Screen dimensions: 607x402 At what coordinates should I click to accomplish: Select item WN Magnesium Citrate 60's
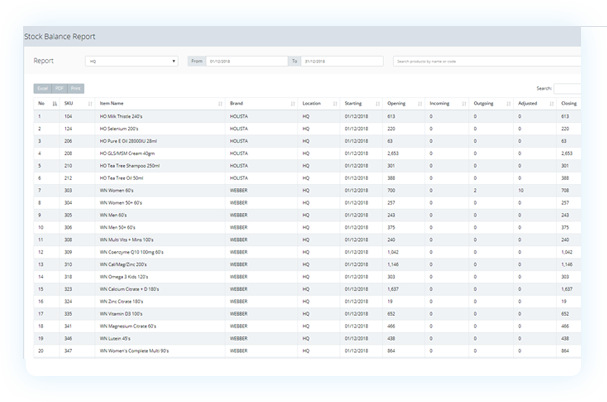tap(128, 326)
